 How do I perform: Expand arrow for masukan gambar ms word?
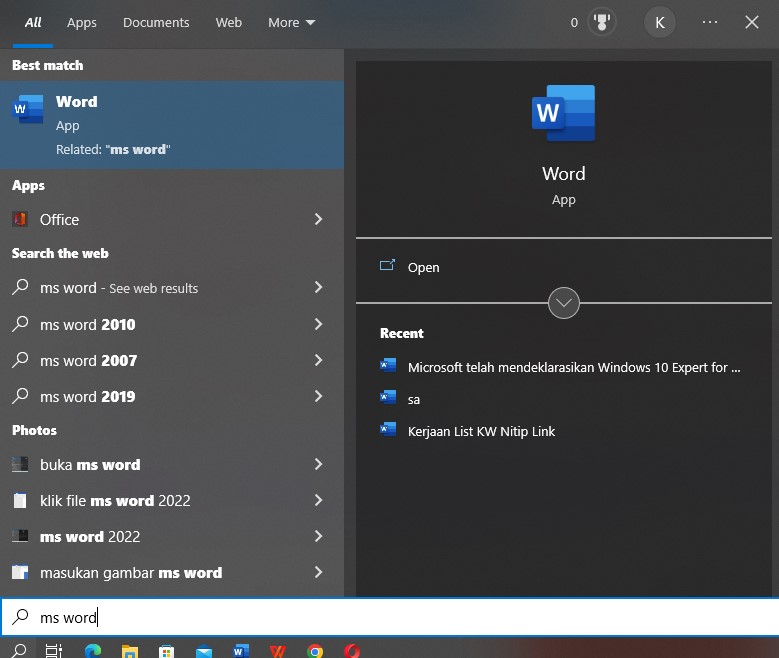(318, 572)
